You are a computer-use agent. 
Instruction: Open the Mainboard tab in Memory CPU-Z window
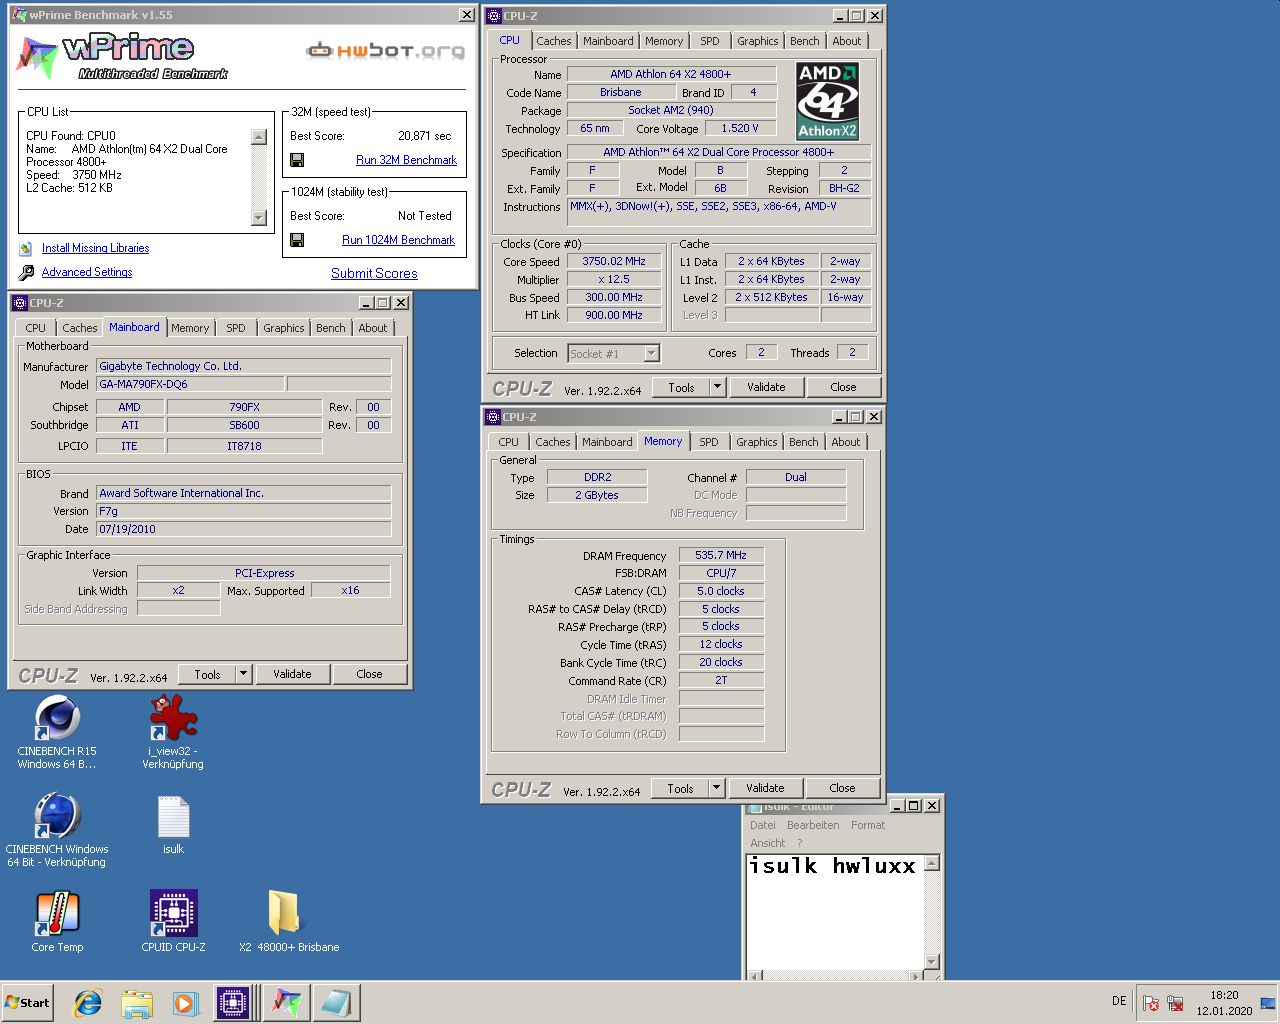(607, 442)
